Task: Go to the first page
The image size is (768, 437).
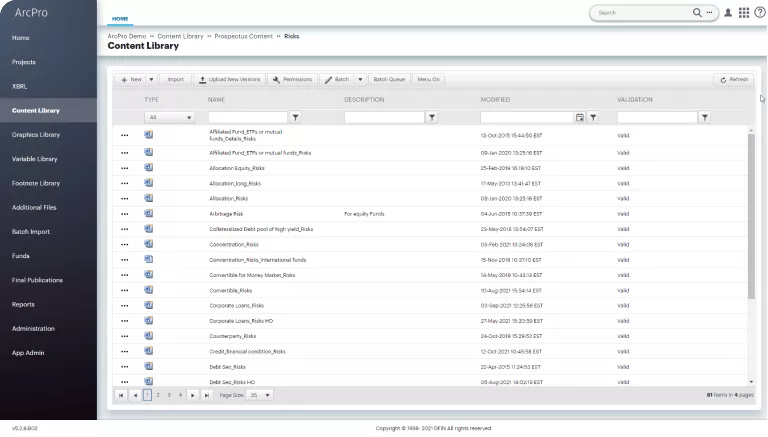Action: click(x=120, y=395)
